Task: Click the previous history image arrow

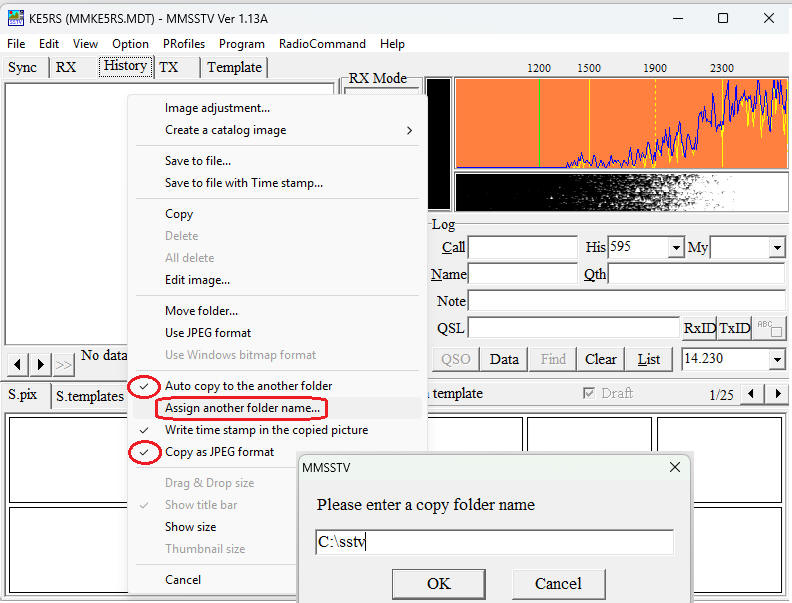Action: coord(17,364)
